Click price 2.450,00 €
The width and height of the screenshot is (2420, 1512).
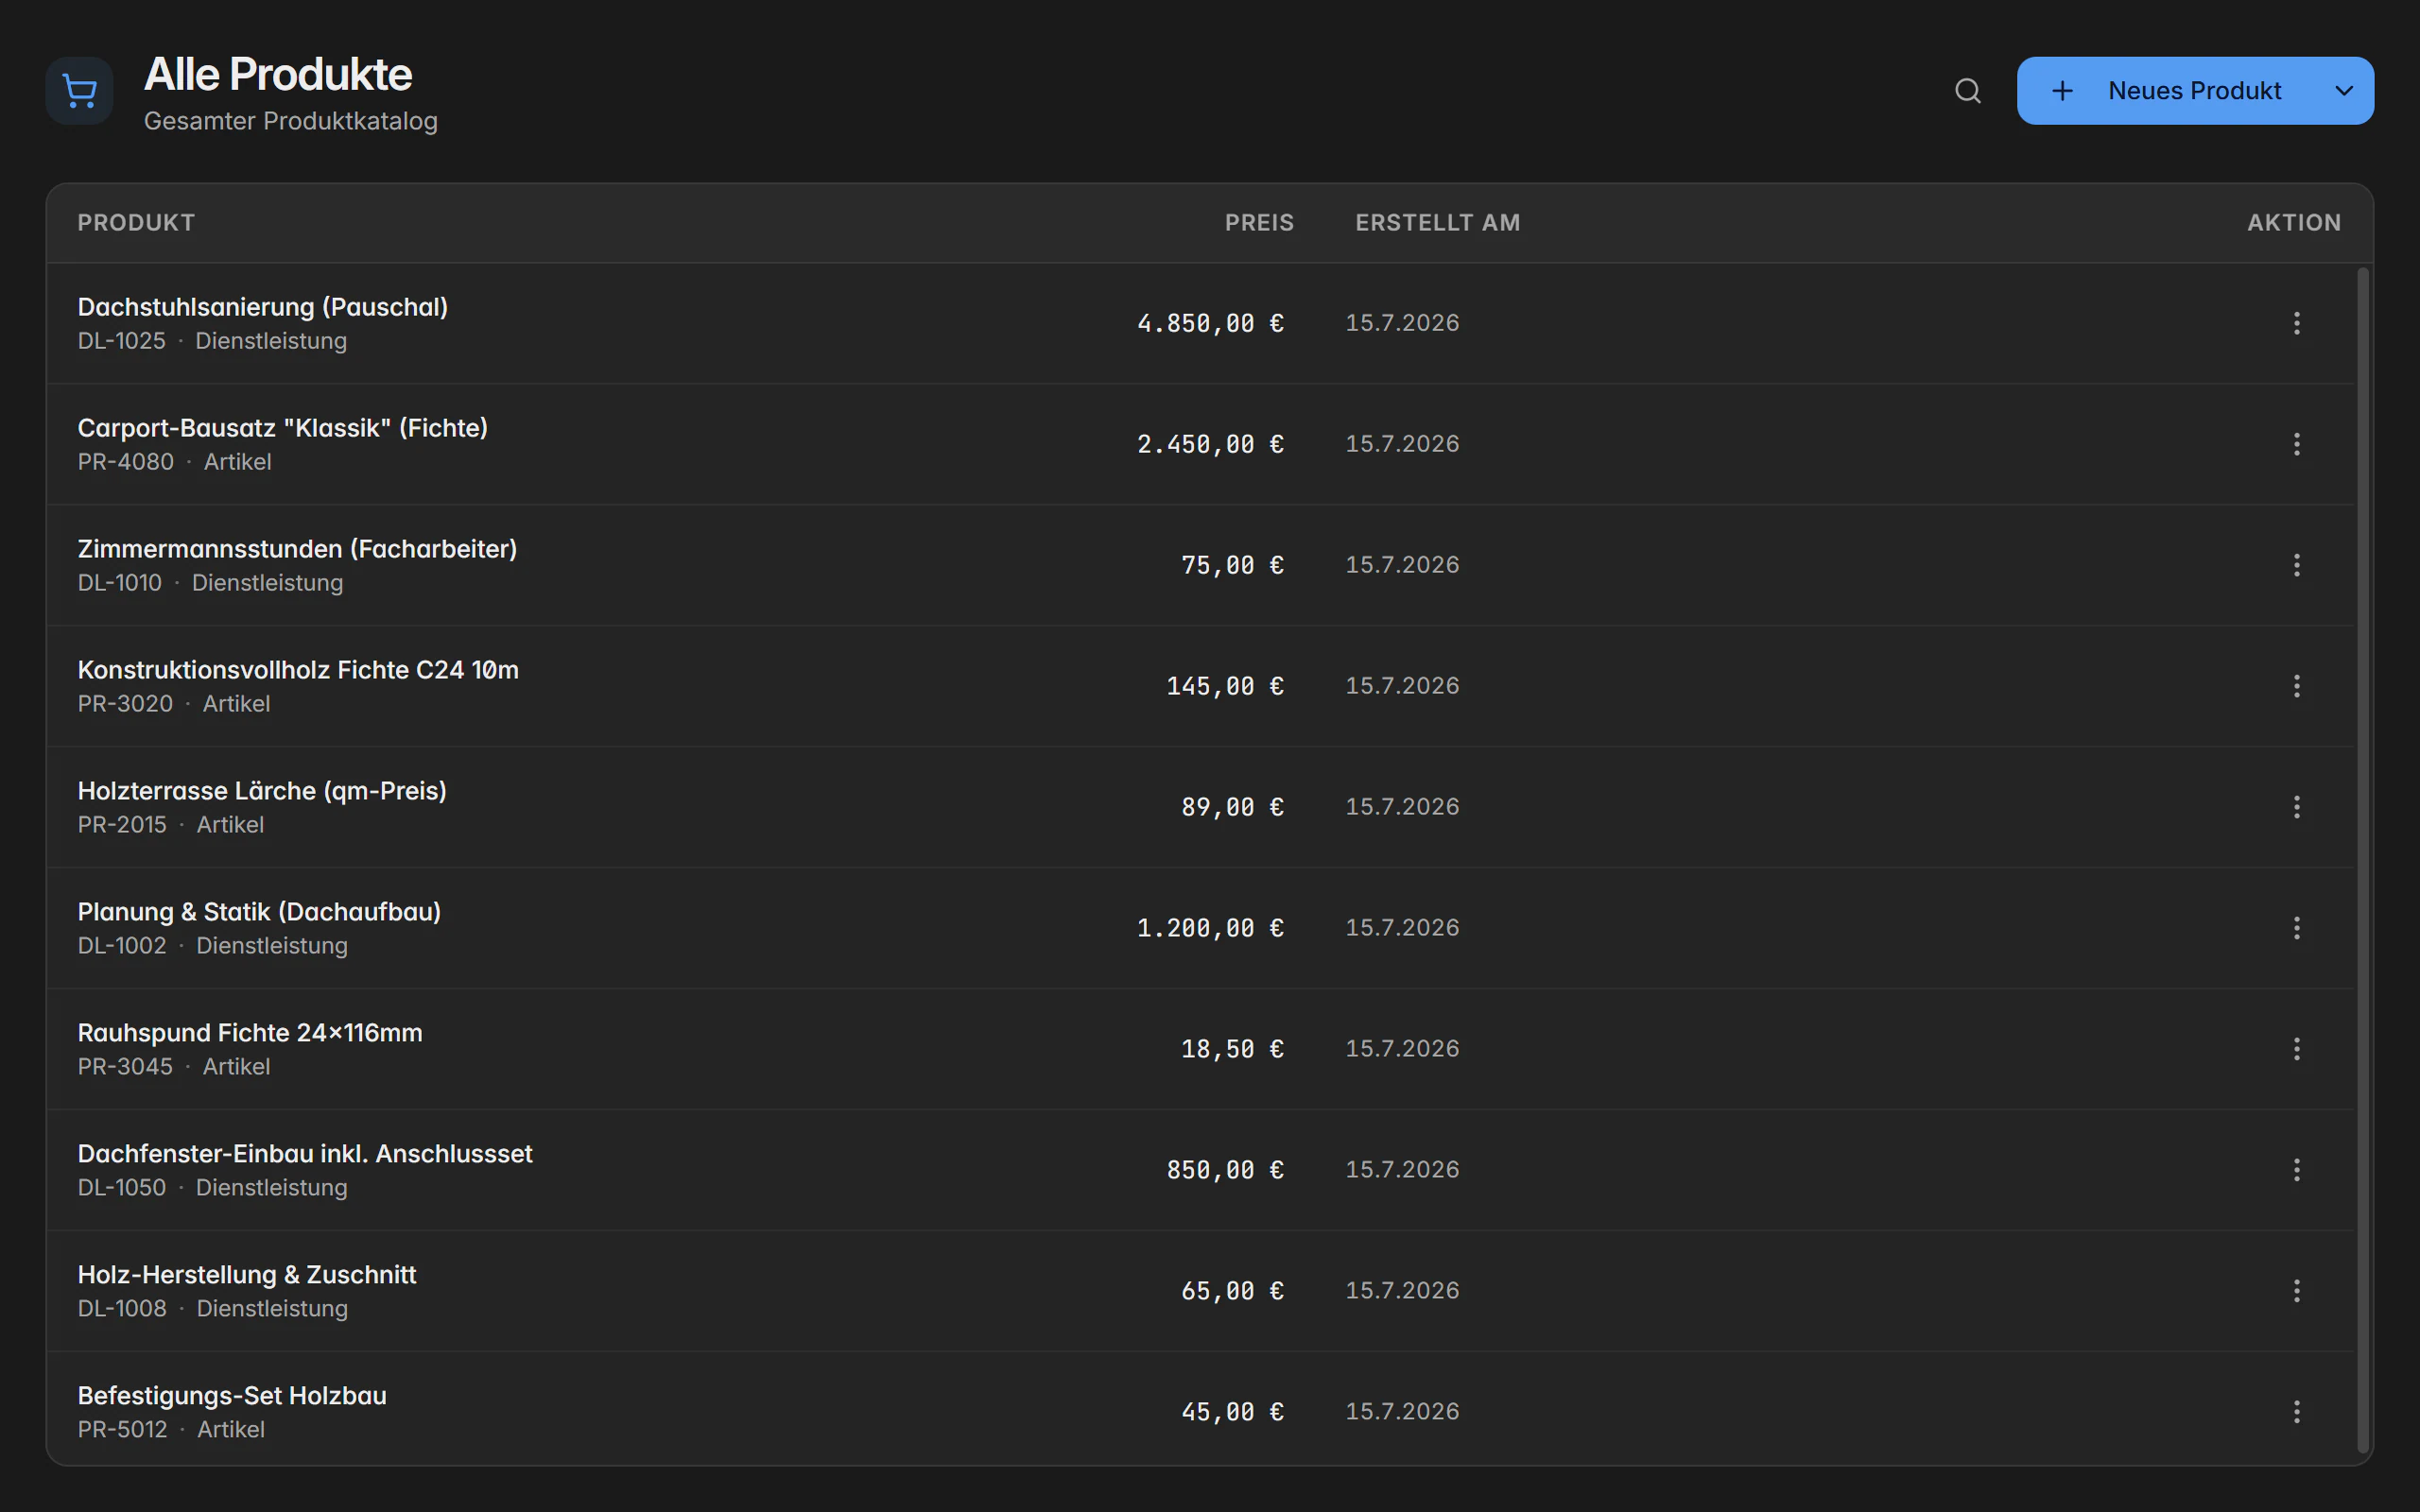pyautogui.click(x=1210, y=444)
